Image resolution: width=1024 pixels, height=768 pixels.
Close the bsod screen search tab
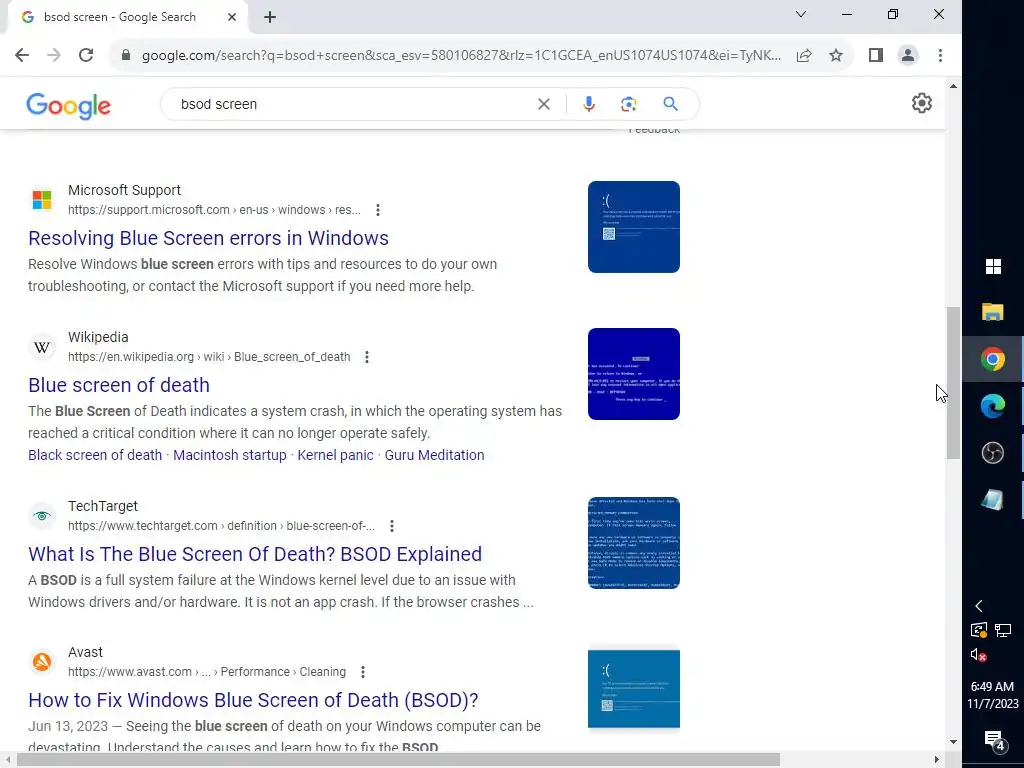click(232, 17)
